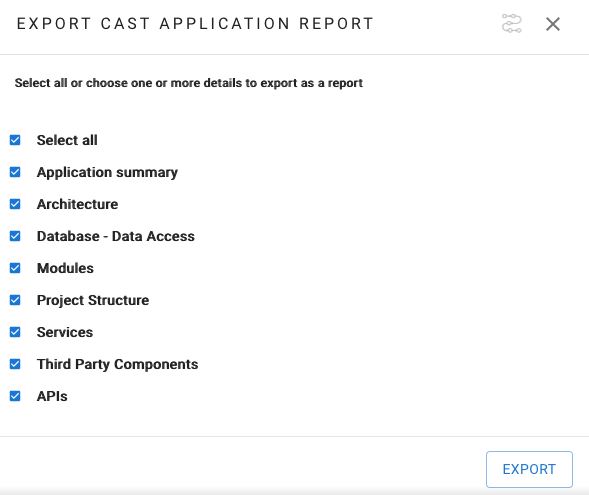Disable the Project Structure checkbox
This screenshot has height=495, width=589.
tap(15, 300)
